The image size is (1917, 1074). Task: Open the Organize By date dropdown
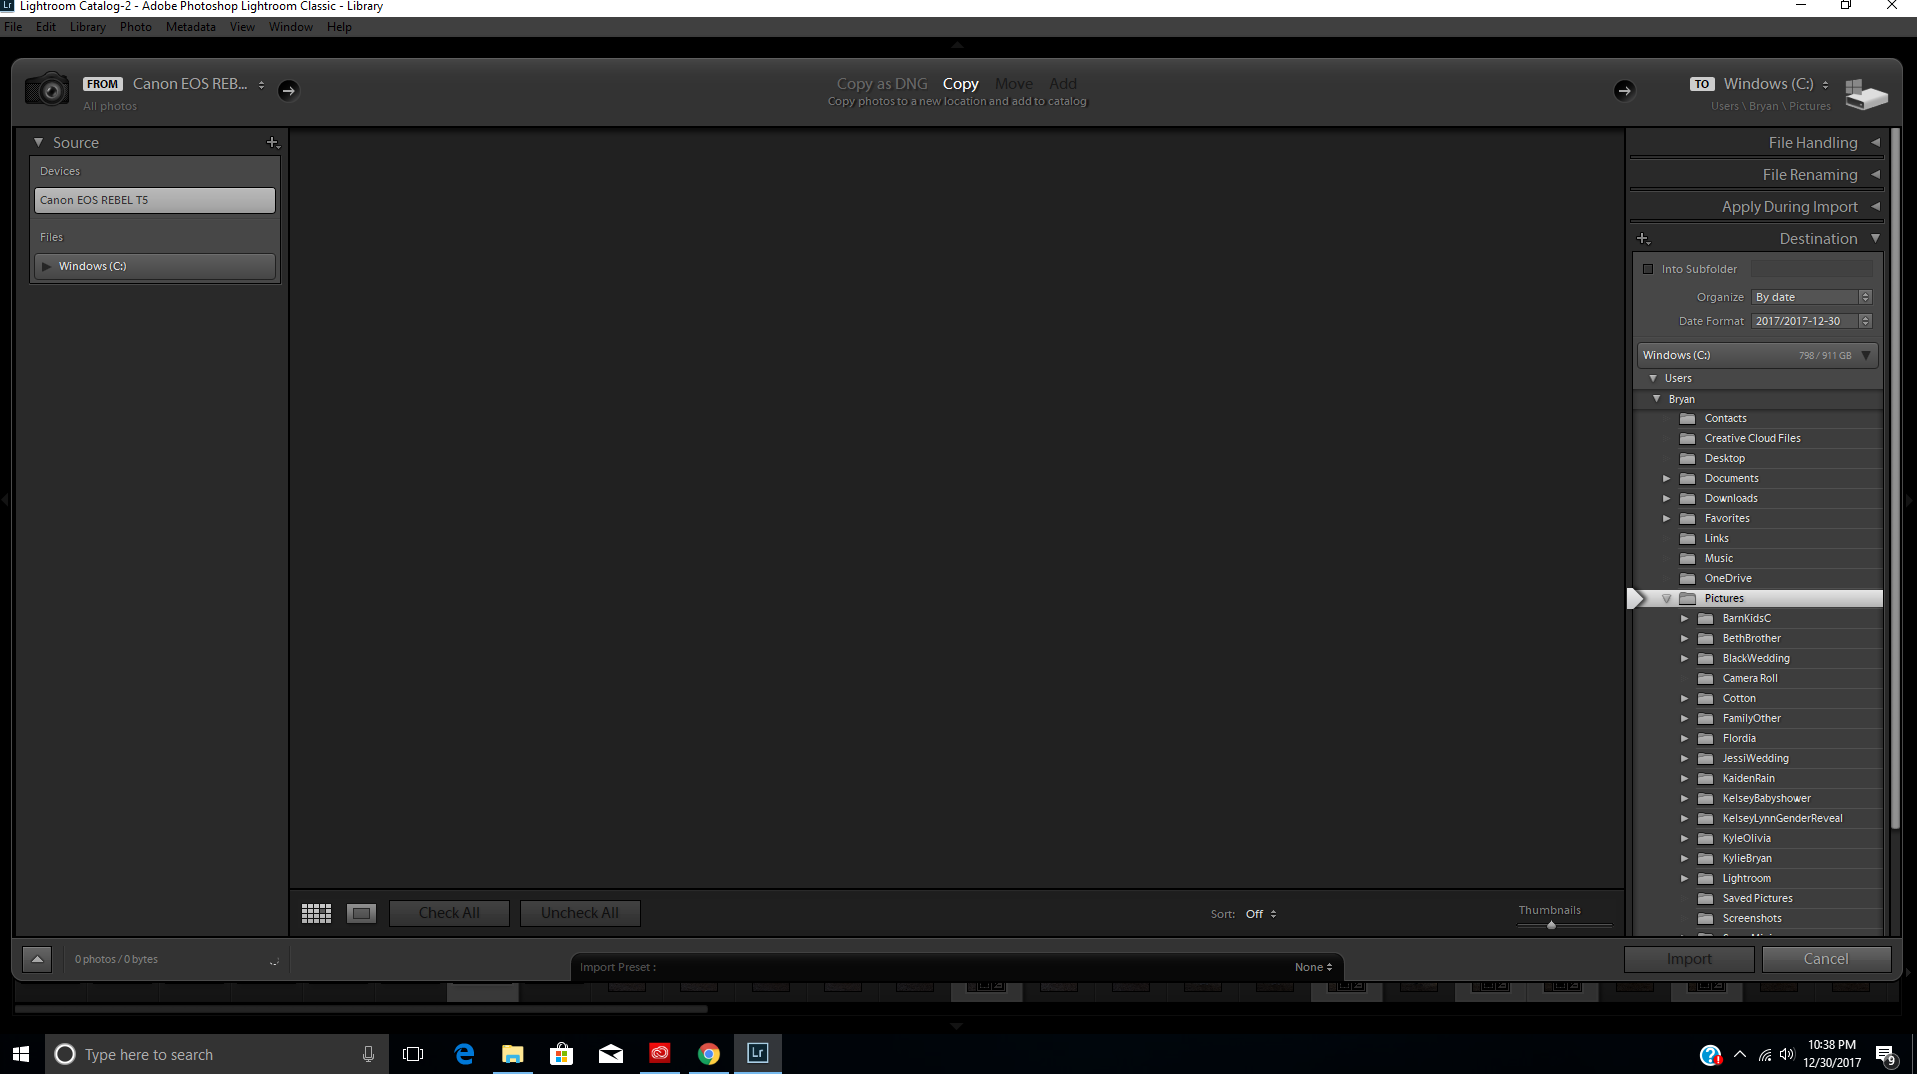[x=1811, y=297]
